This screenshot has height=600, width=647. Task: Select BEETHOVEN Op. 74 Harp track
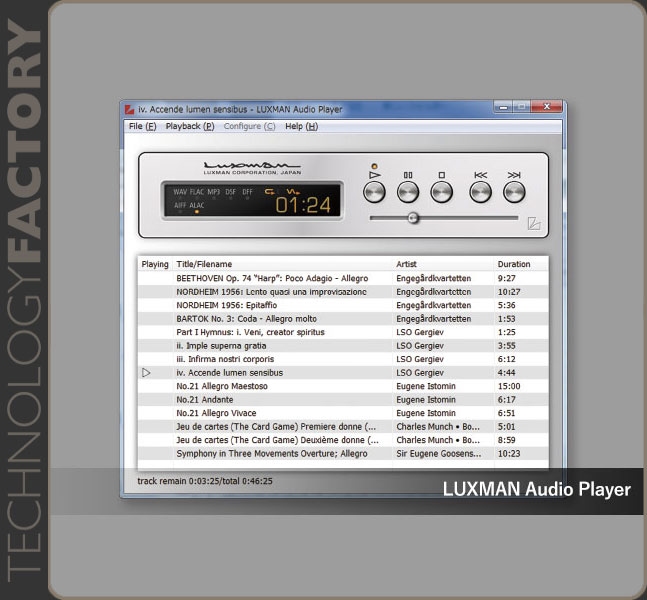coord(343,278)
